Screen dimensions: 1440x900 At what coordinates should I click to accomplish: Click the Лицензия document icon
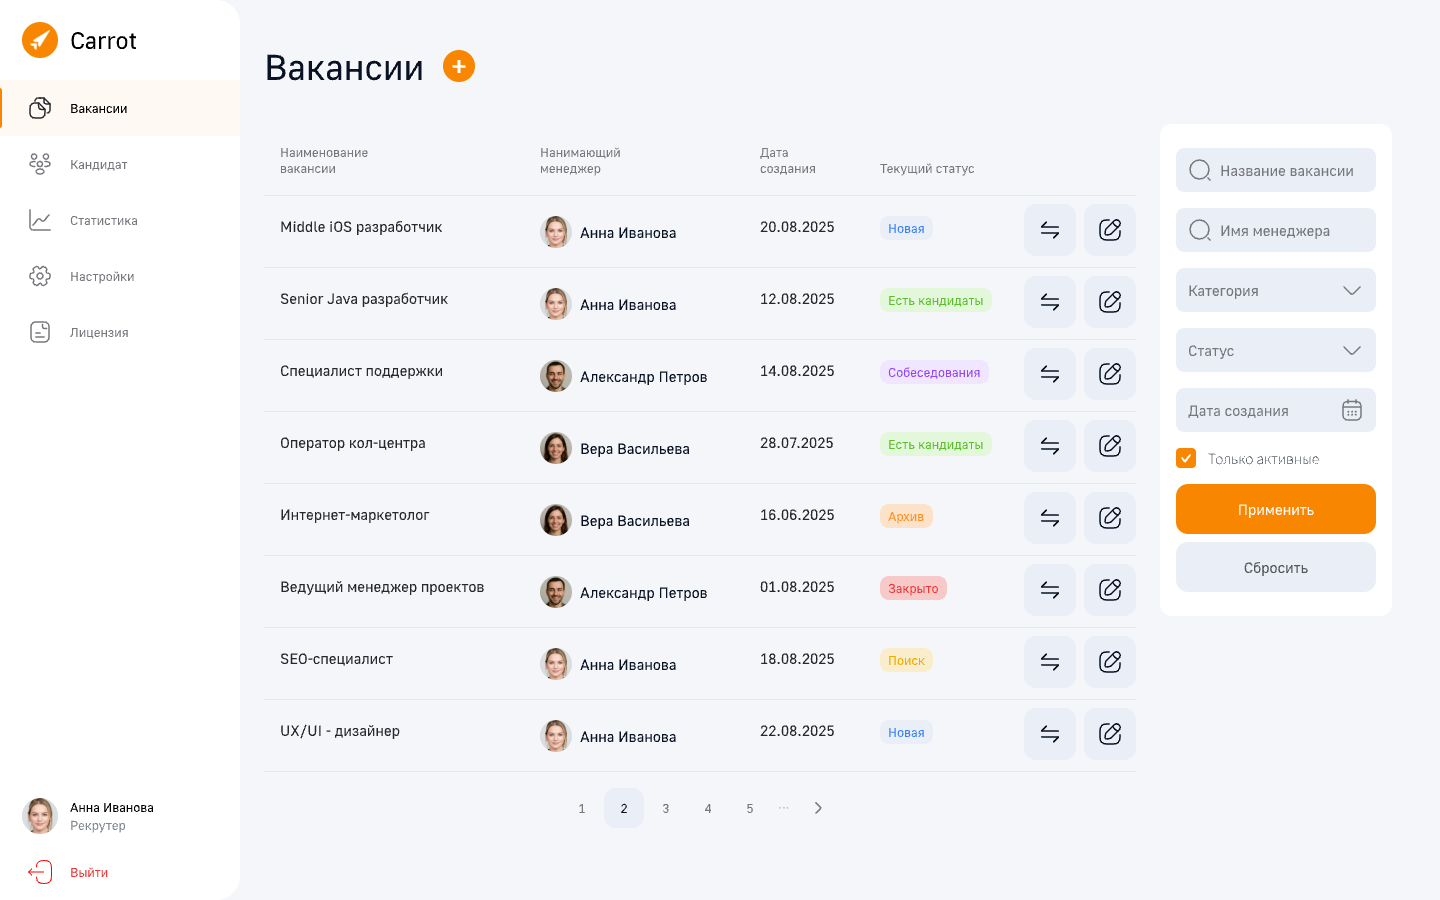coord(40,332)
